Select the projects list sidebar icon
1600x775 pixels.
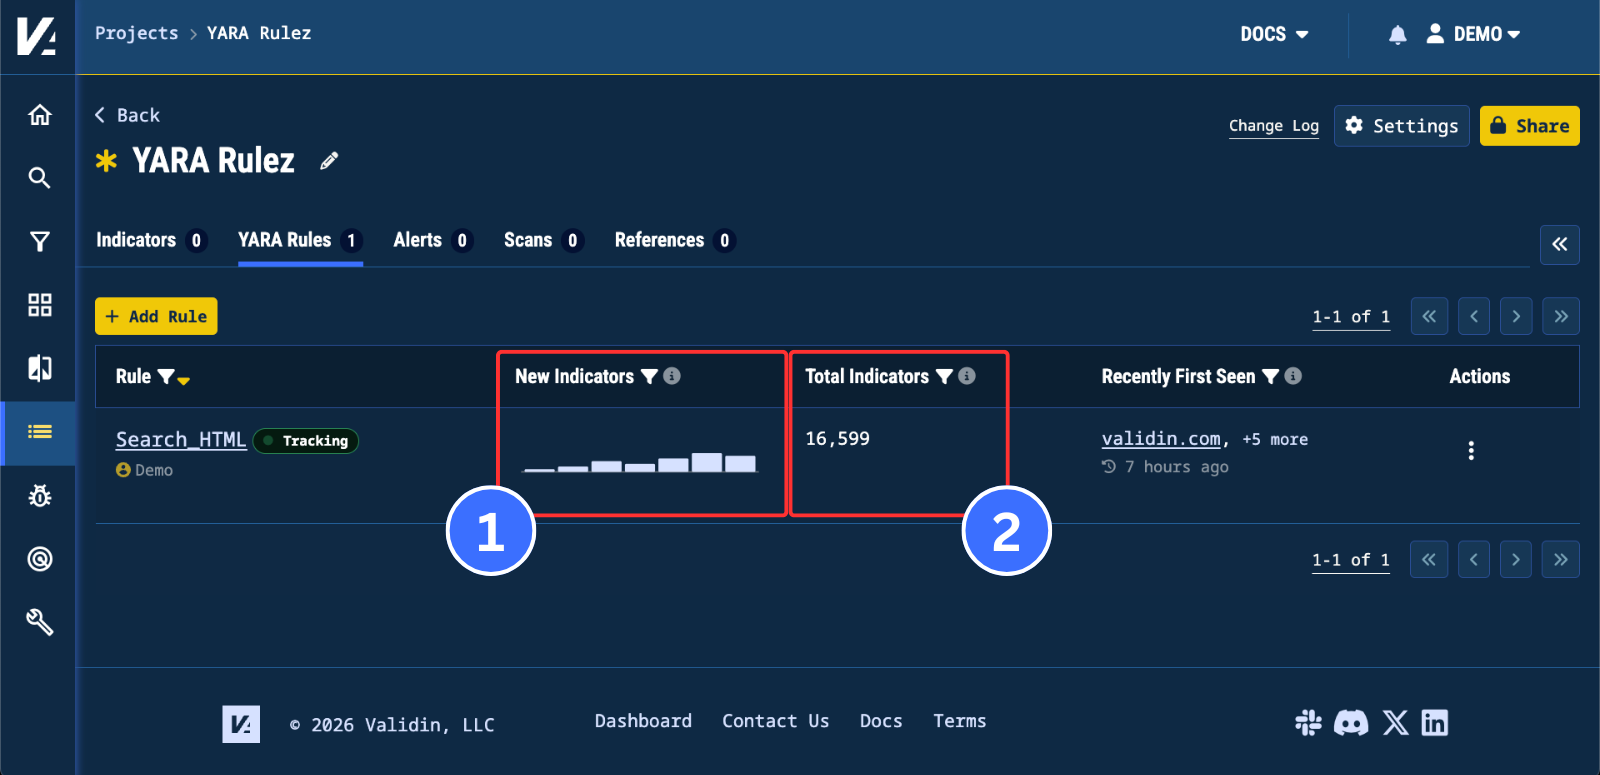(x=40, y=432)
